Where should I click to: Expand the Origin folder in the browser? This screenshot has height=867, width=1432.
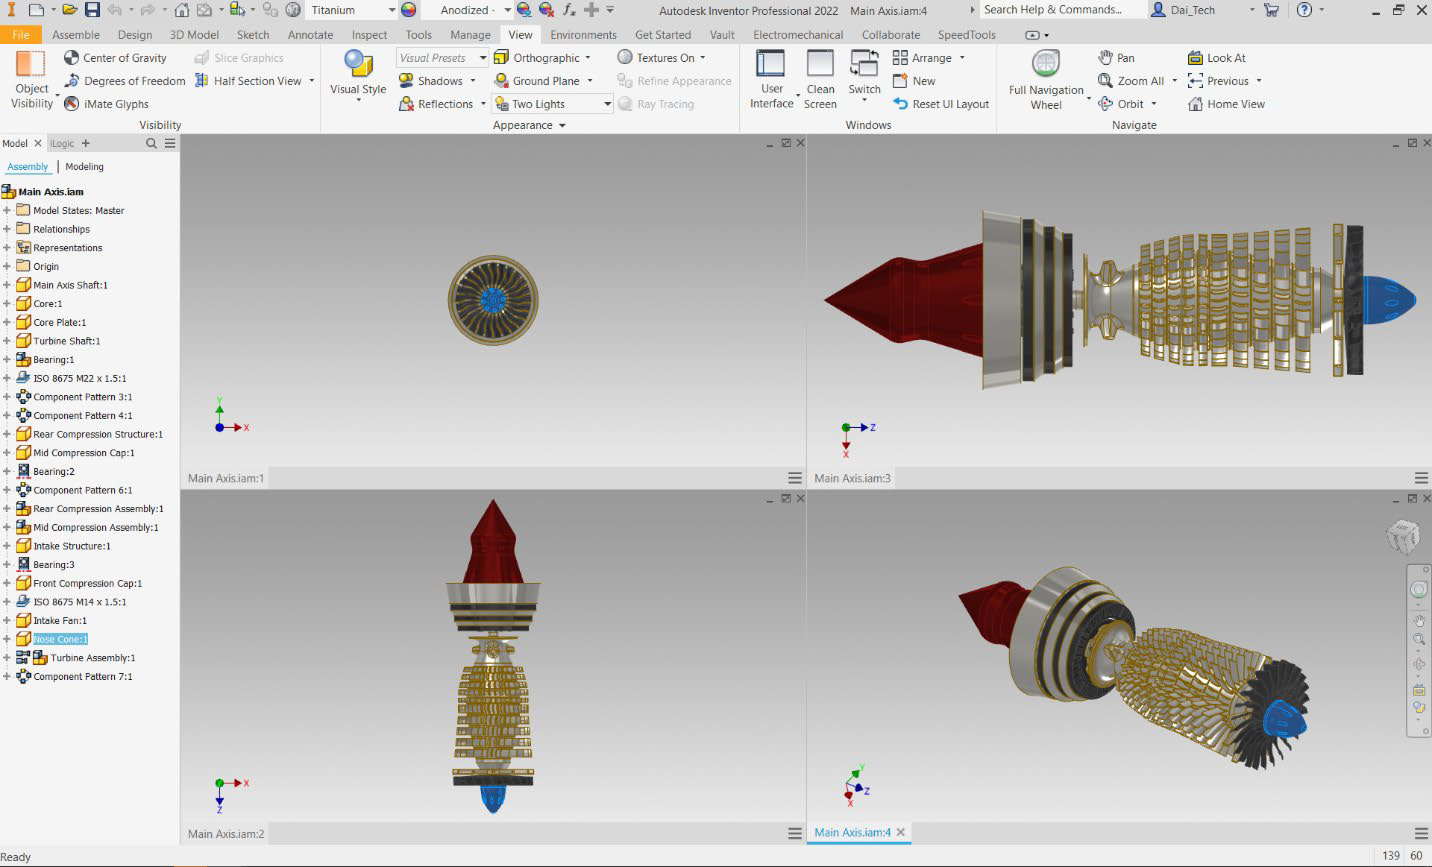click(7, 267)
